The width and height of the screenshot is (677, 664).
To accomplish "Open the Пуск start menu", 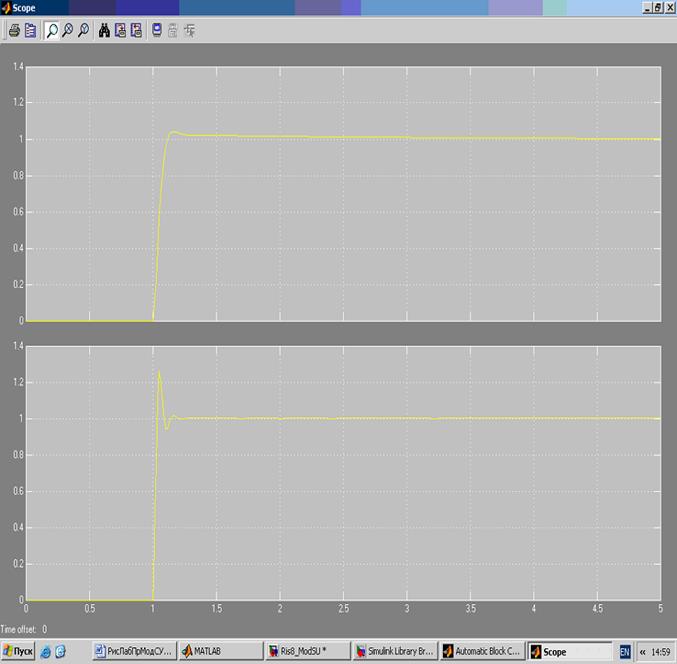I will 18,651.
